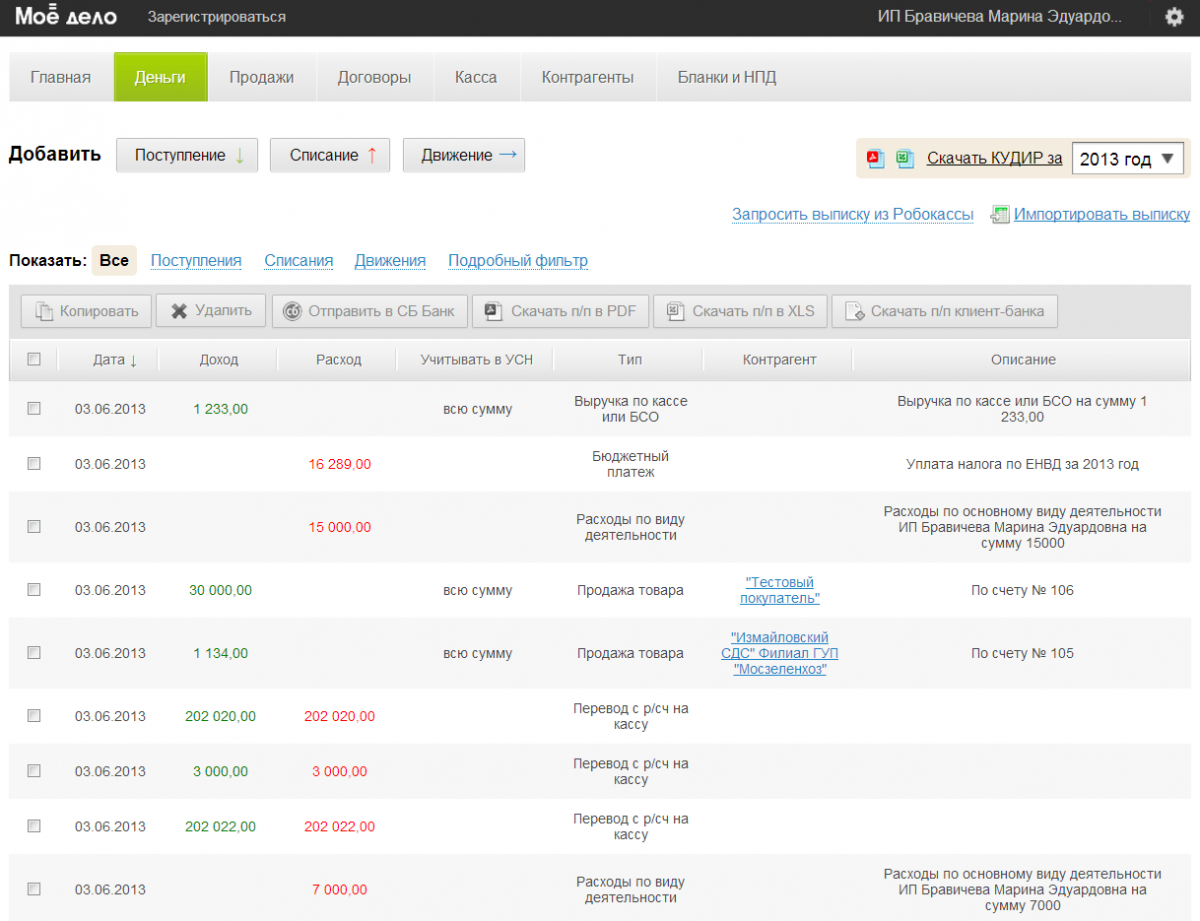
Task: Open the Контрагенты tab
Action: 587,77
